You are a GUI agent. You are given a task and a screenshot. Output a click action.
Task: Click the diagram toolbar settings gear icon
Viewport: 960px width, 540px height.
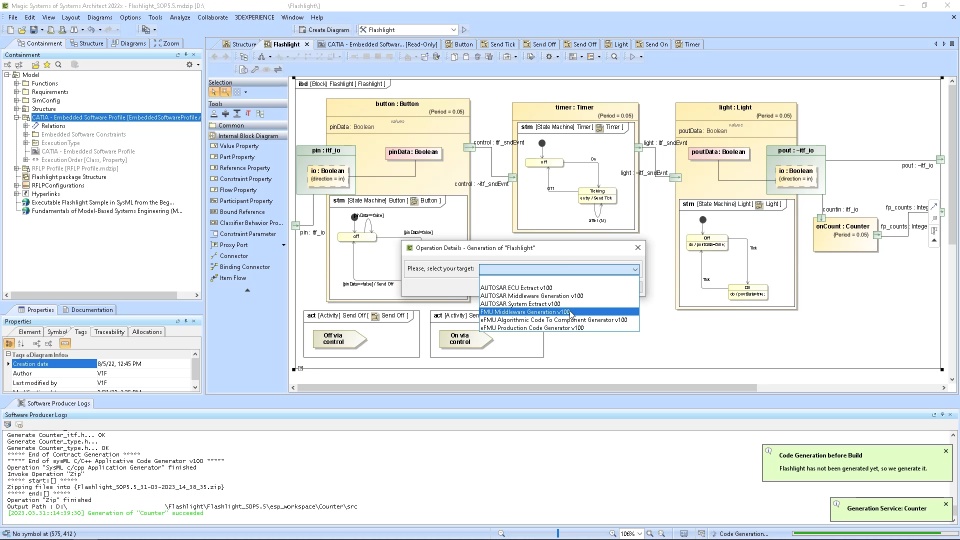(549, 56)
